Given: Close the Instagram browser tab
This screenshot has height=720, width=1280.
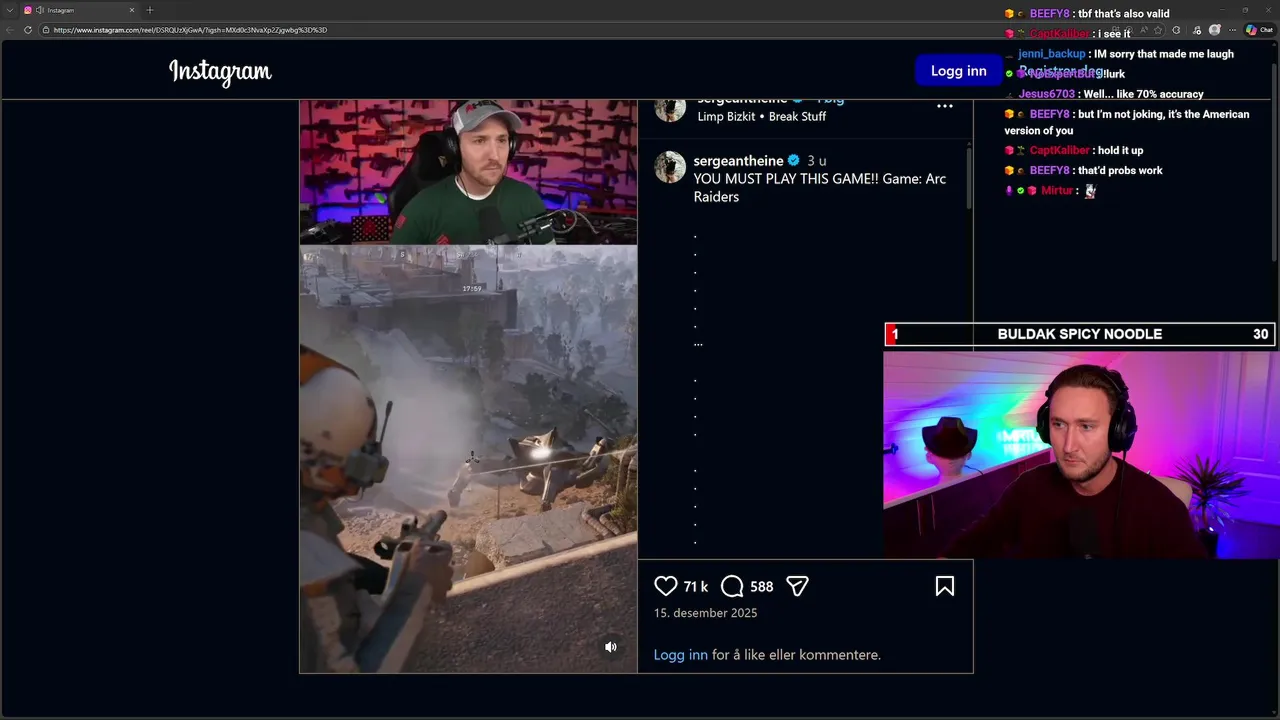Looking at the screenshot, I should click(x=131, y=10).
